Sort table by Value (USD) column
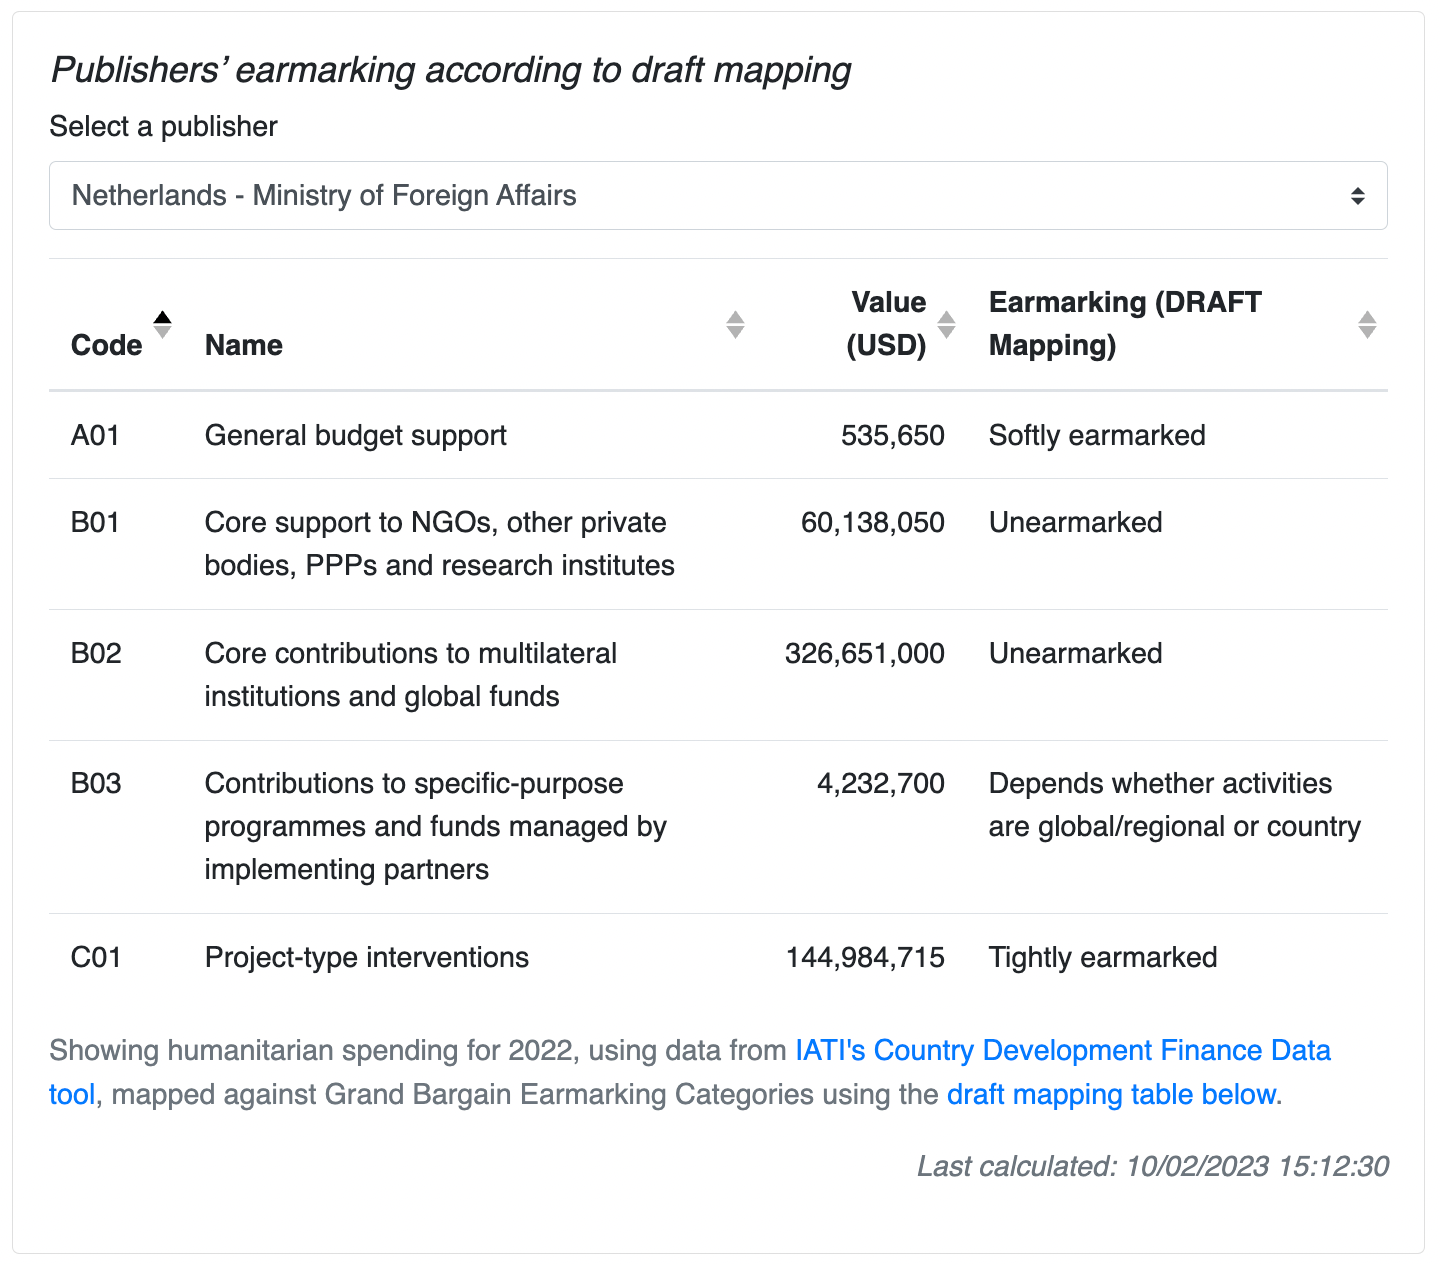The image size is (1440, 1264). tap(862, 324)
